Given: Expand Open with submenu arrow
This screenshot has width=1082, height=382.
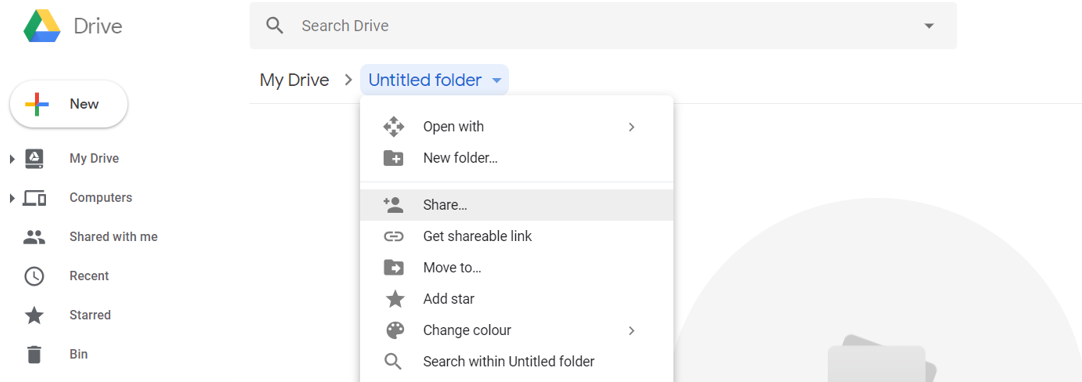Looking at the screenshot, I should pos(631,127).
